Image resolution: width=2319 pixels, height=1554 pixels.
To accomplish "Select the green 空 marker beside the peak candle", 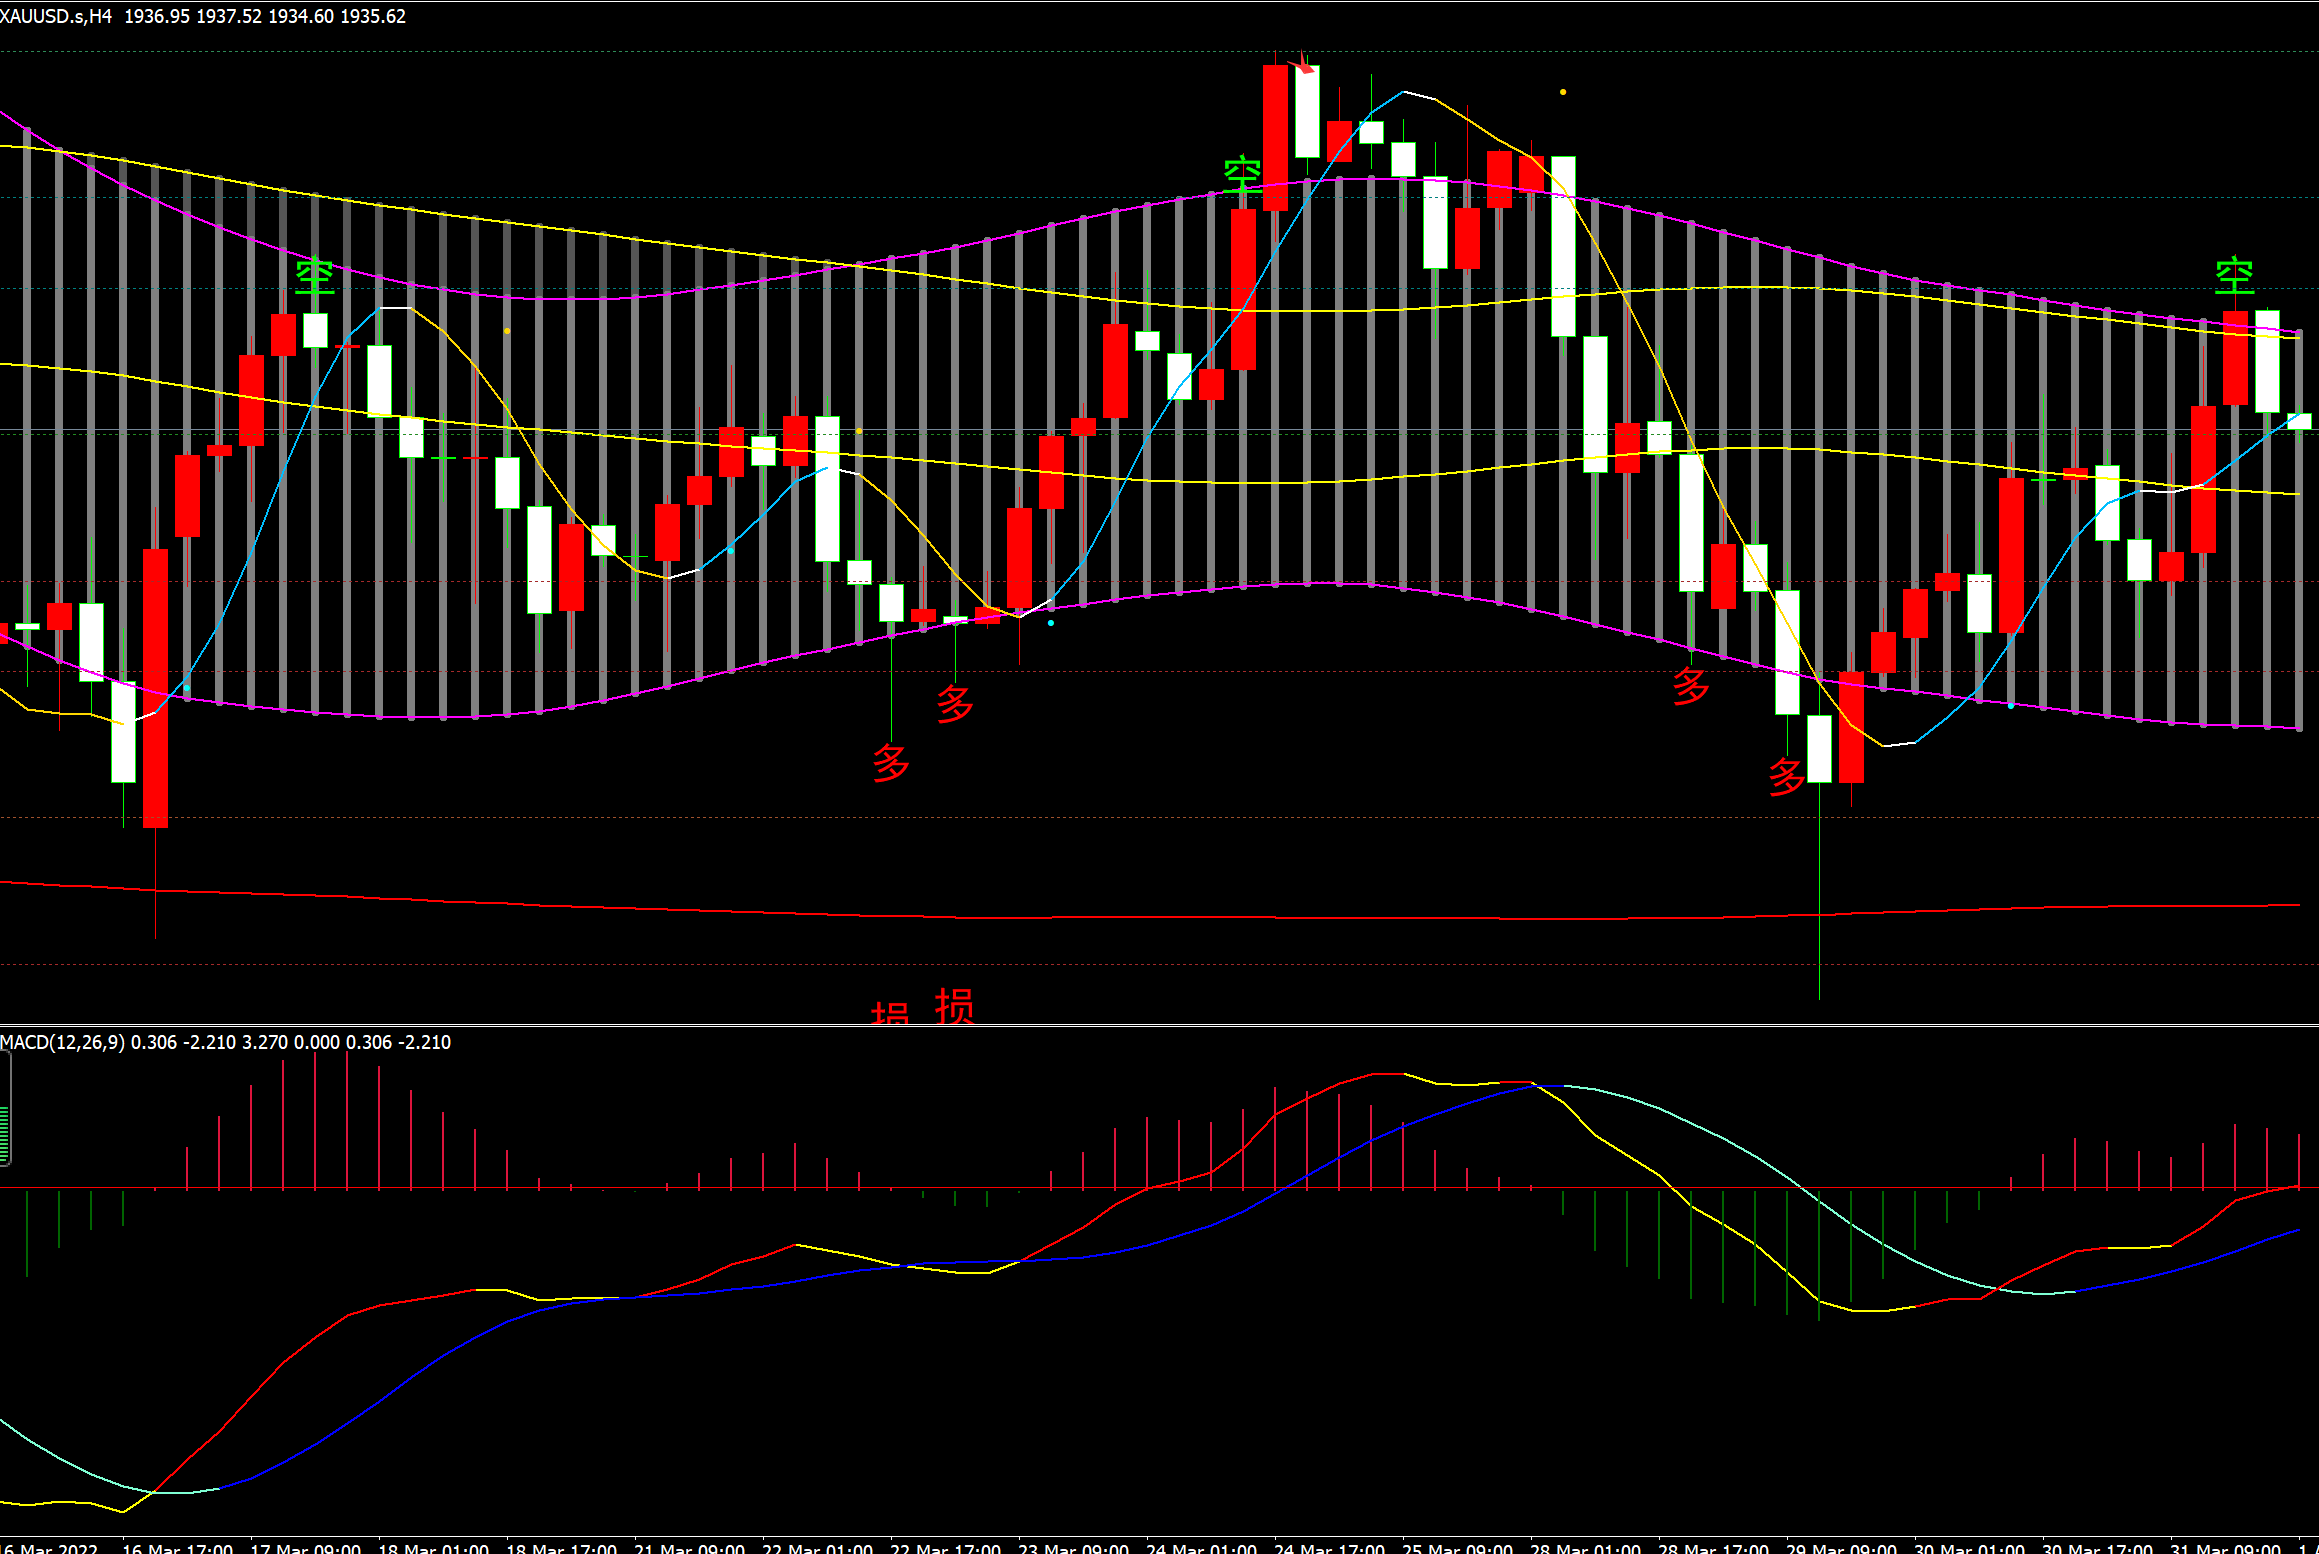I will pyautogui.click(x=1243, y=175).
